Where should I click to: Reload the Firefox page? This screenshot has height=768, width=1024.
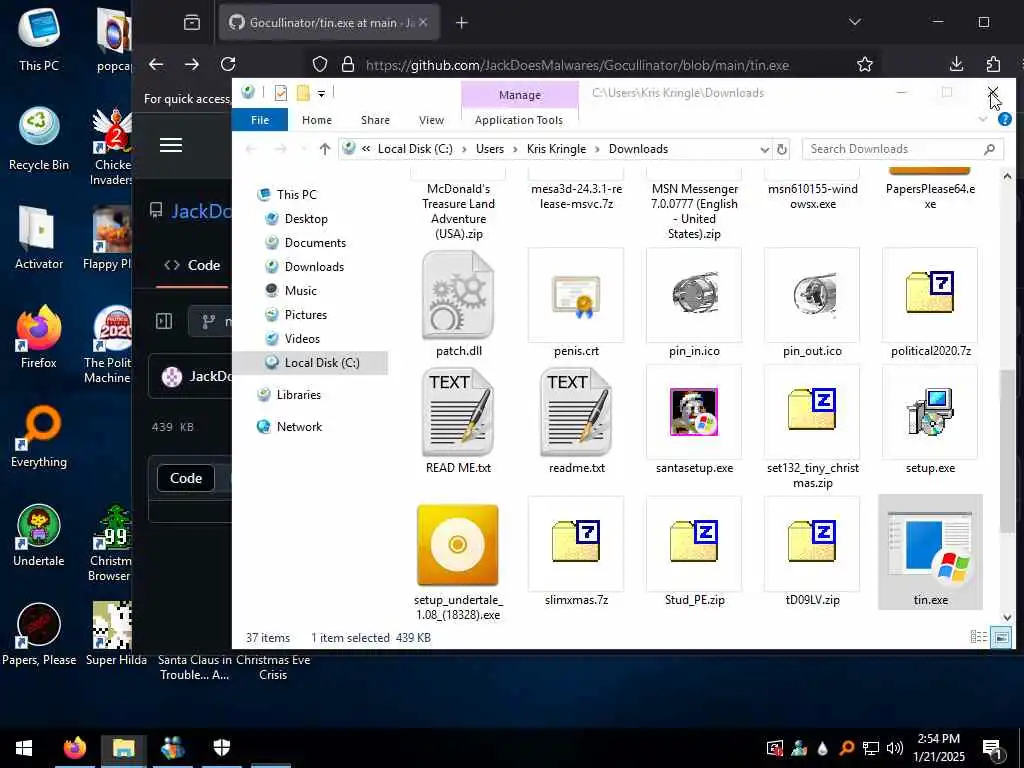[x=228, y=64]
